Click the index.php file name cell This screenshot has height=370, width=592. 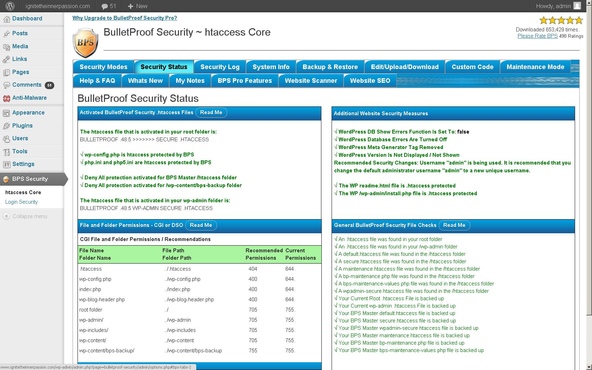(90, 290)
